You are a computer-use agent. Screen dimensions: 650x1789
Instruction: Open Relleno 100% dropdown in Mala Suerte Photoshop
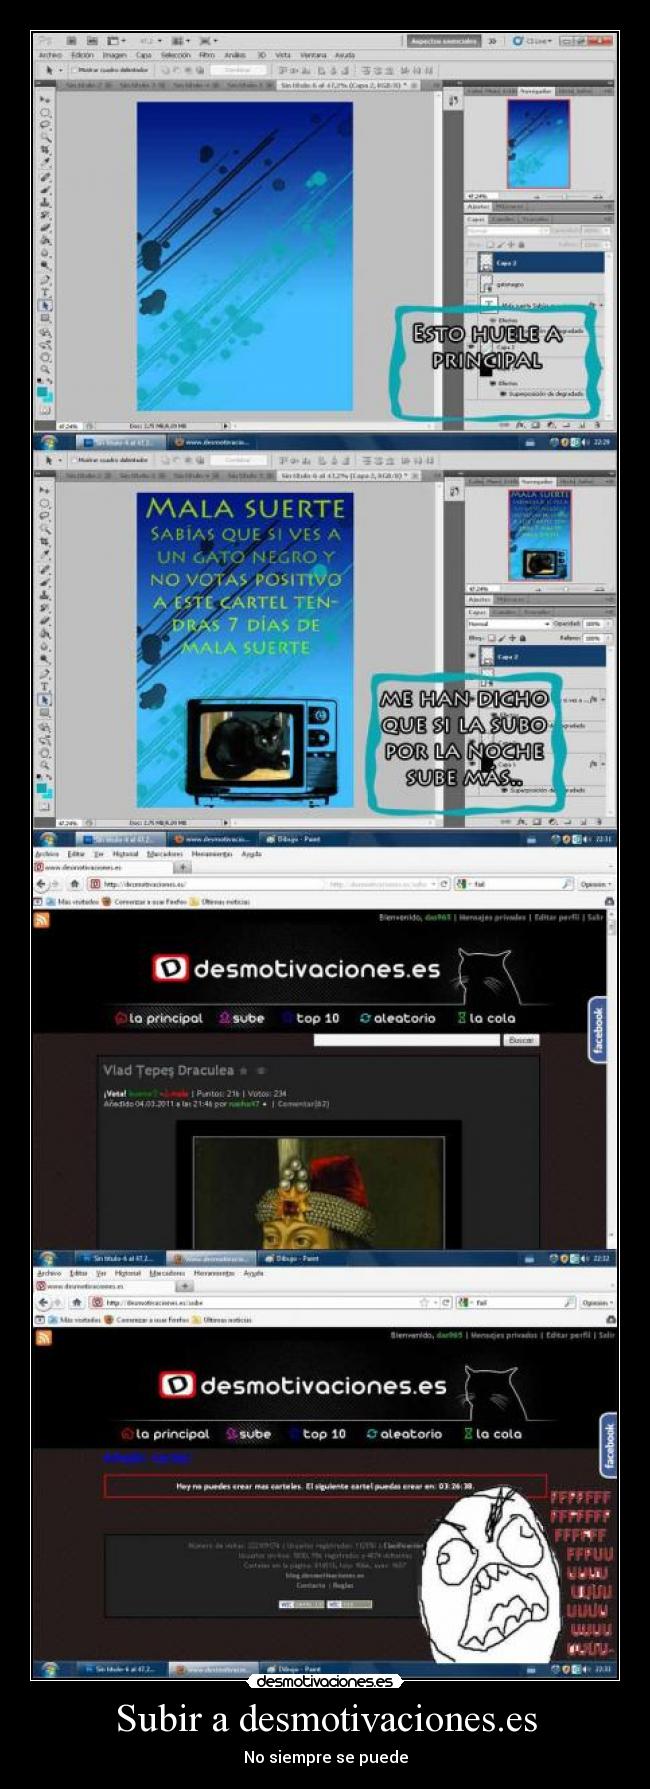click(606, 636)
